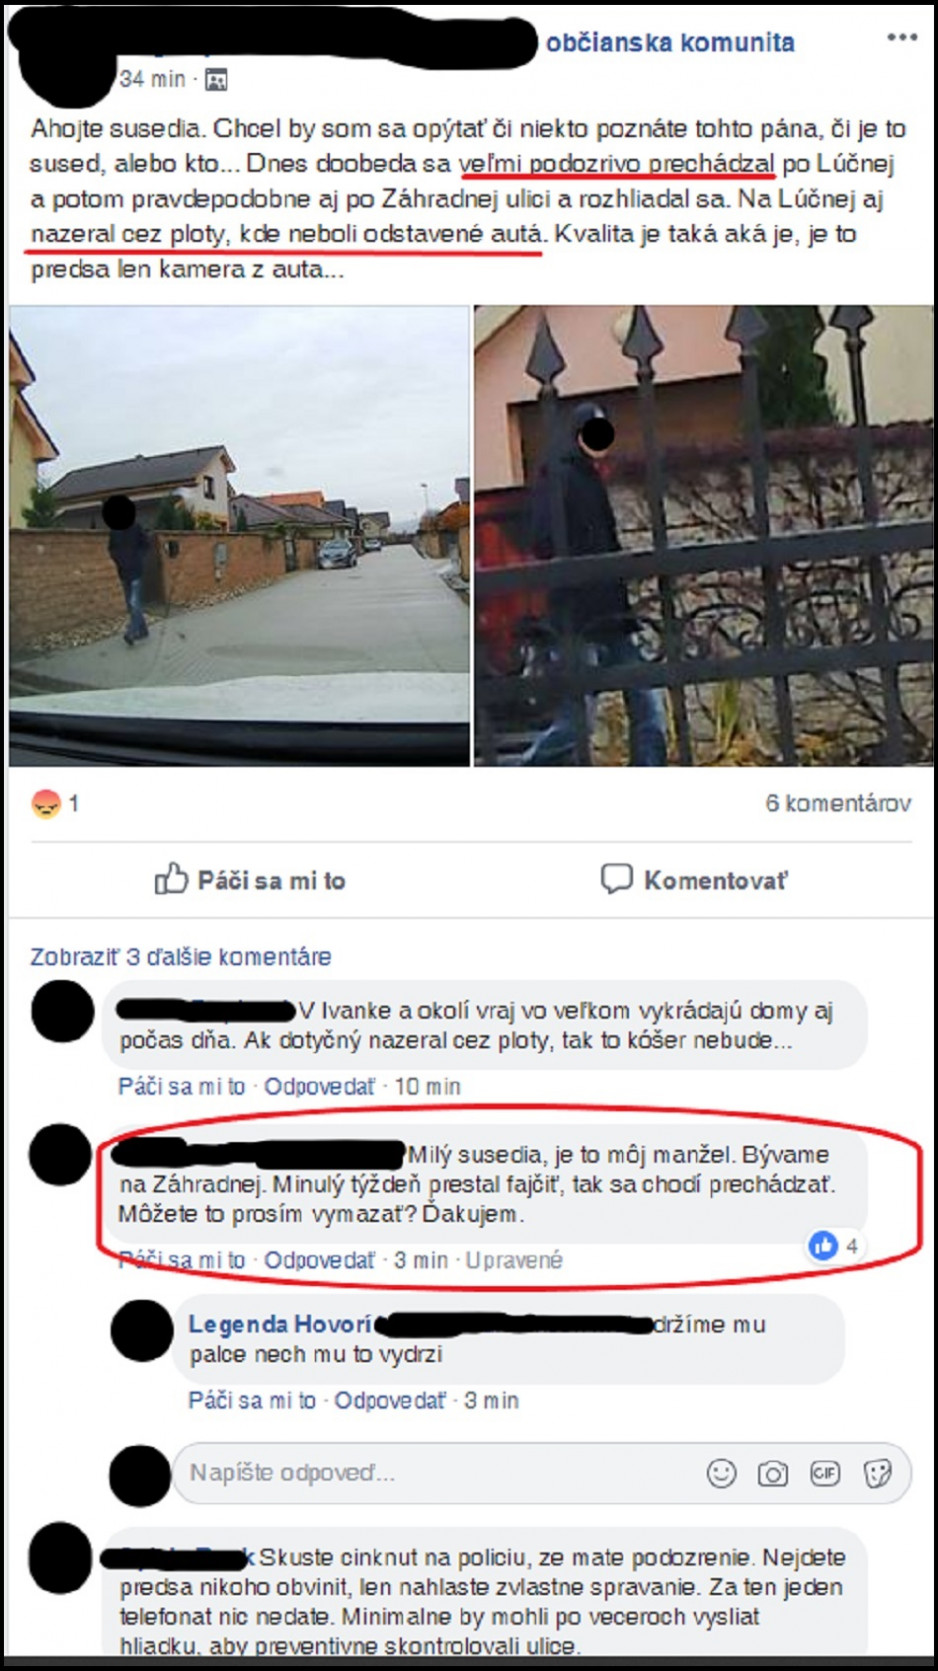Viewport: 938px width, 1671px height.
Task: Open the občianska komunita group link
Action: pos(670,42)
